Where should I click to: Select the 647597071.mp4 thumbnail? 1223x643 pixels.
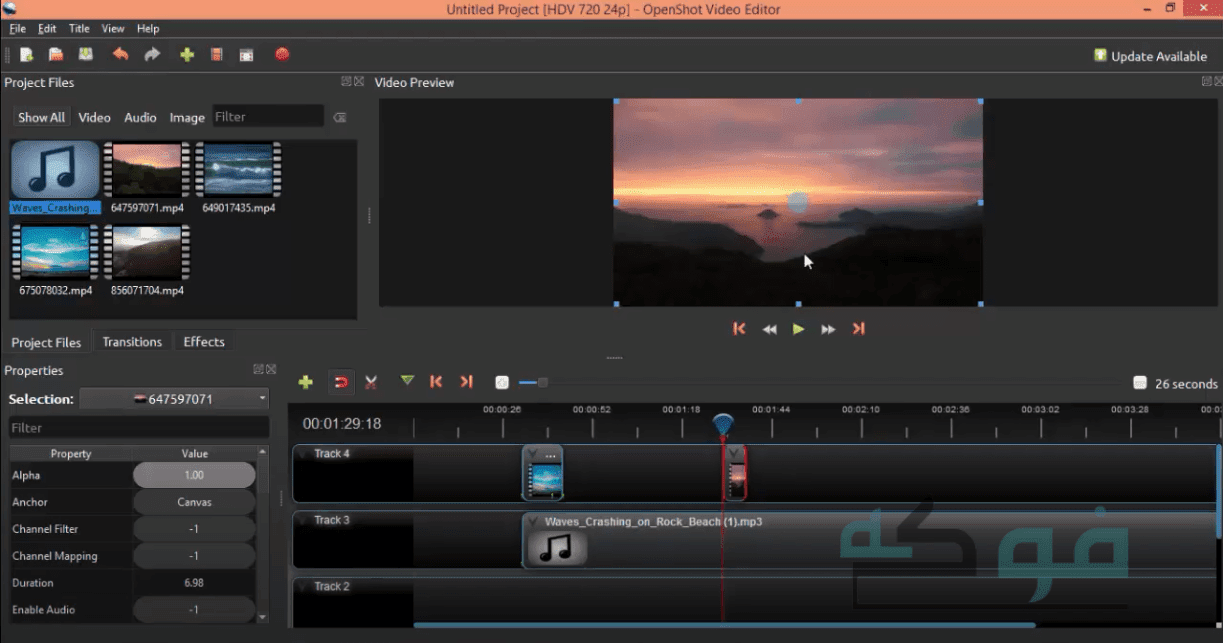click(x=146, y=170)
